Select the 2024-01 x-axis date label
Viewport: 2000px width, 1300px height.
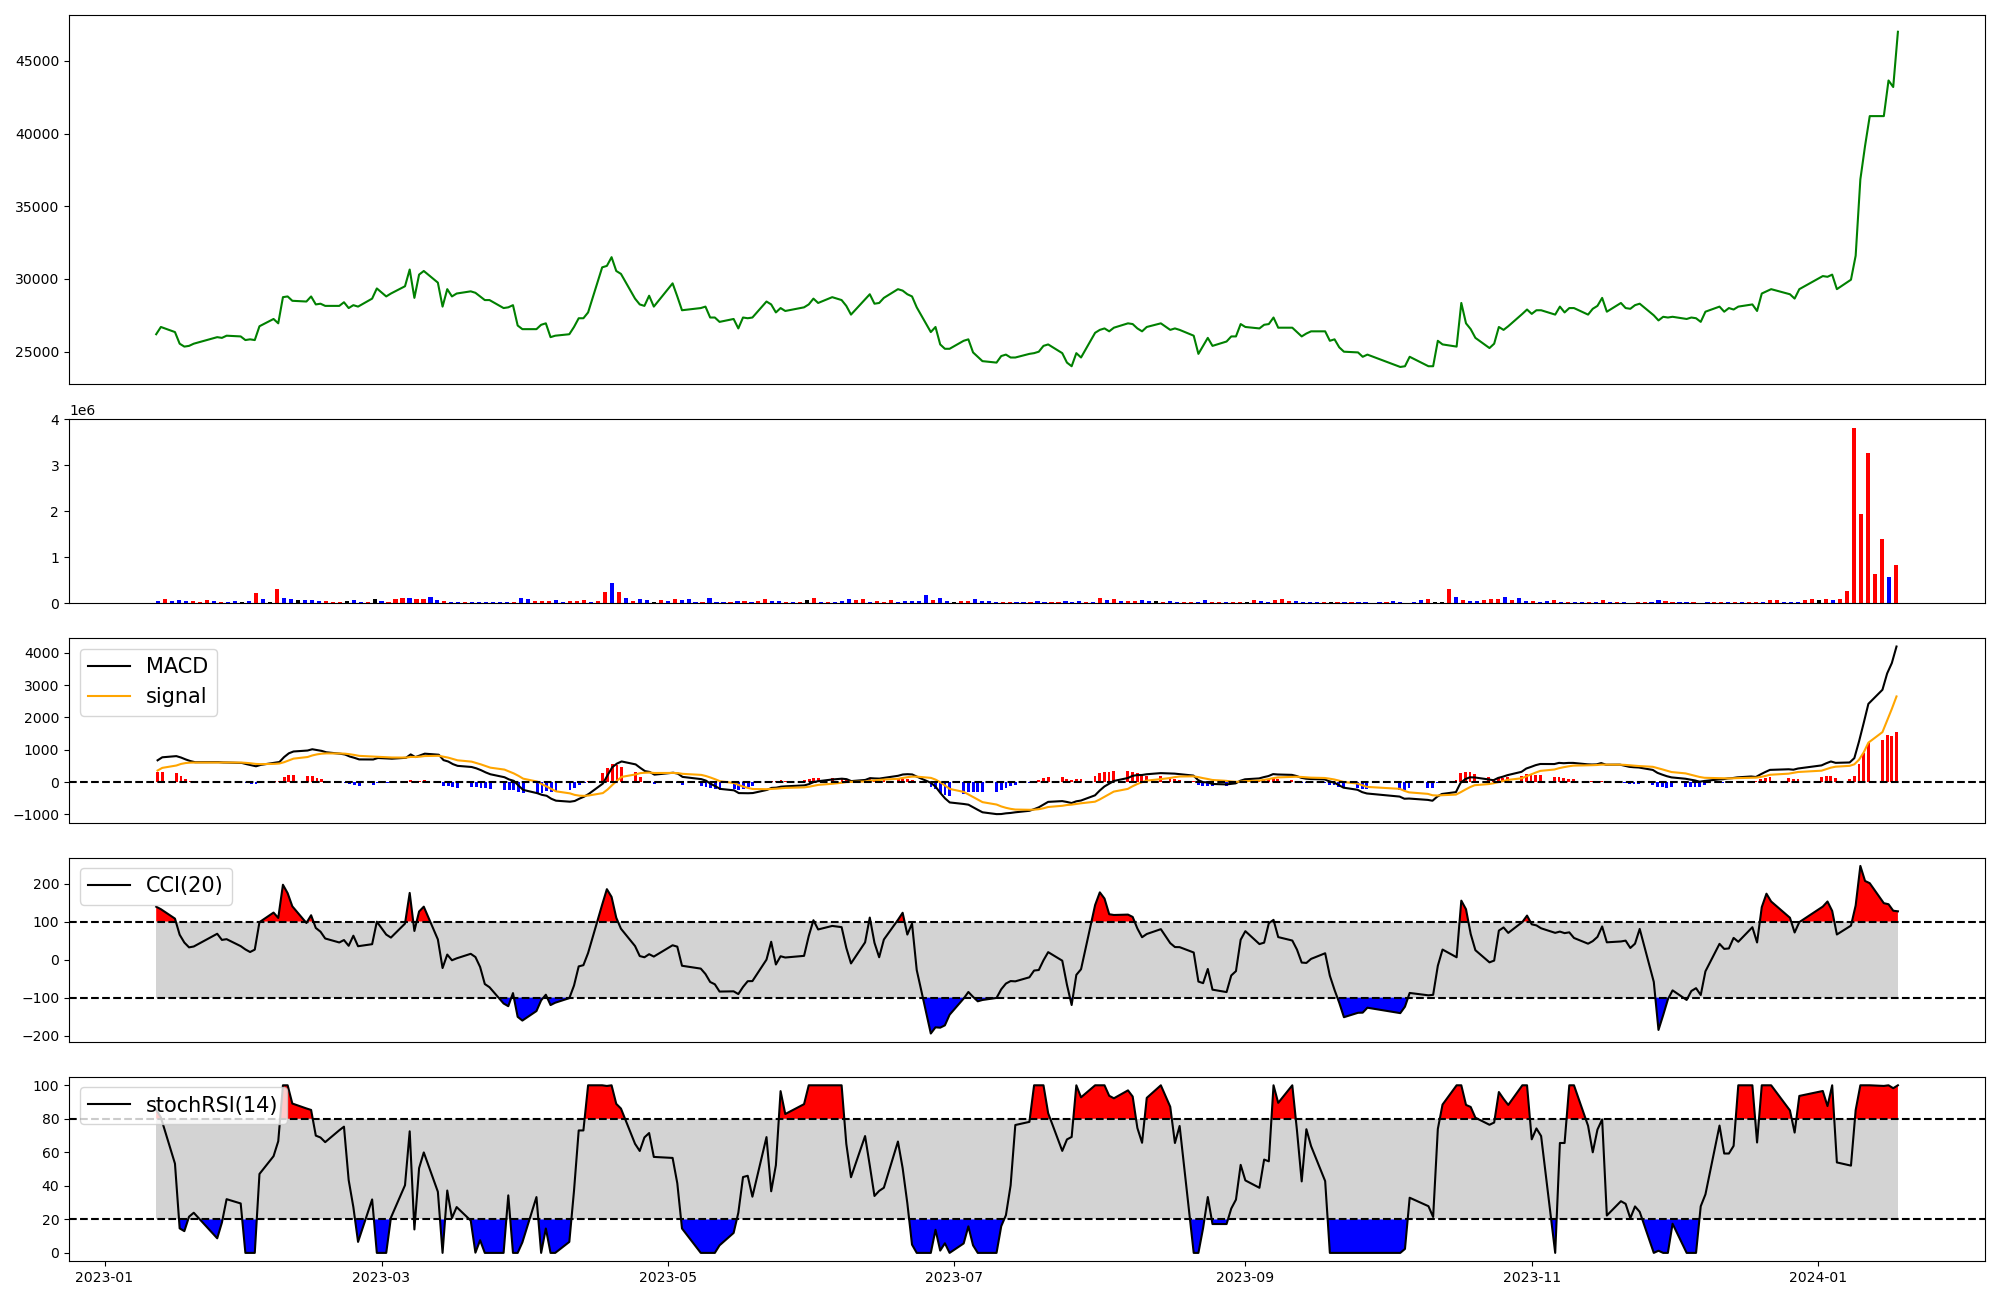pos(1818,1277)
